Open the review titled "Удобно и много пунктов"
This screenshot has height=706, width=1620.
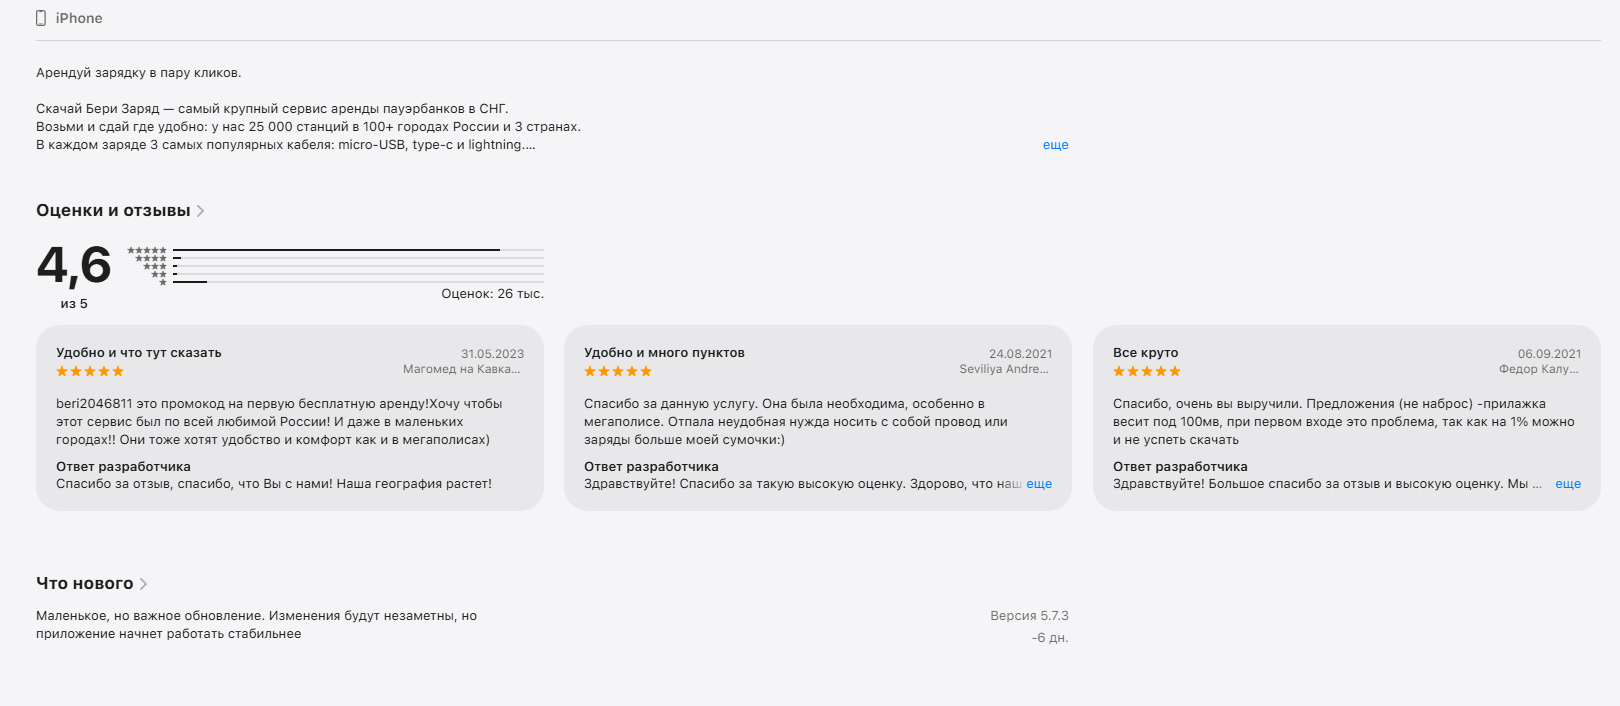click(x=664, y=353)
